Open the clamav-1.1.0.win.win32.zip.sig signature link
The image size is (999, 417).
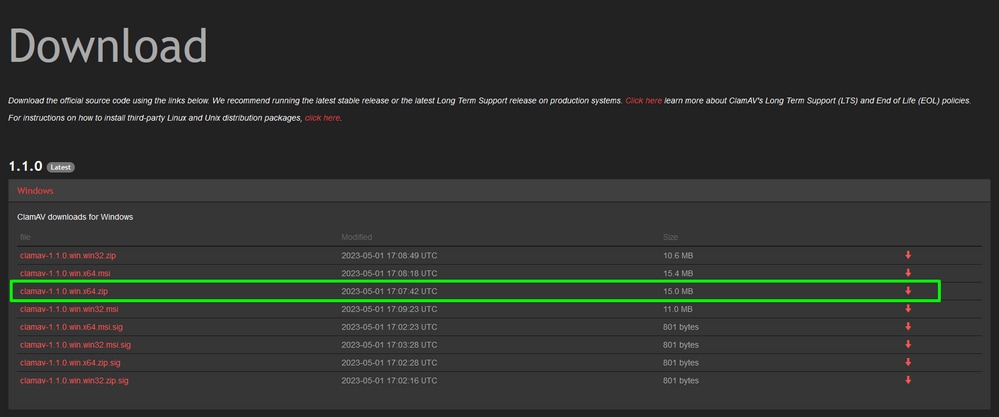click(74, 380)
